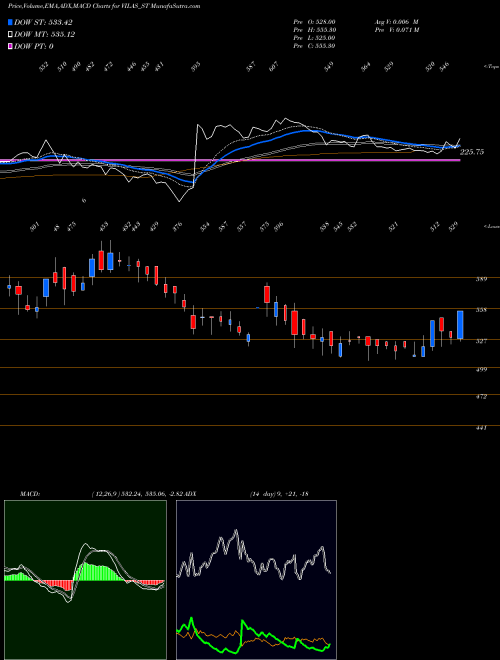Click the 'MACD:' indicator label
This screenshot has width=500, height=660.
[x=29, y=493]
